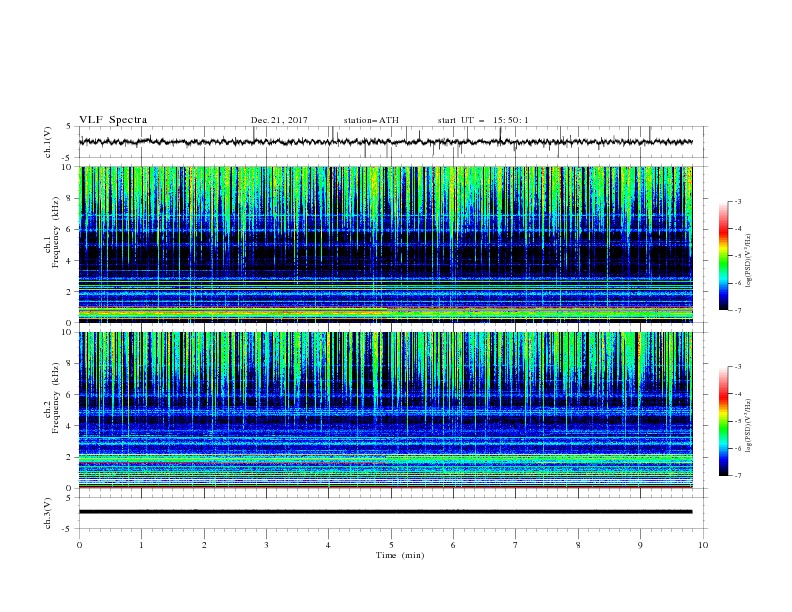792x612 pixels.
Task: Click the "-5" label on ch.2 color bar
Action: (737, 421)
